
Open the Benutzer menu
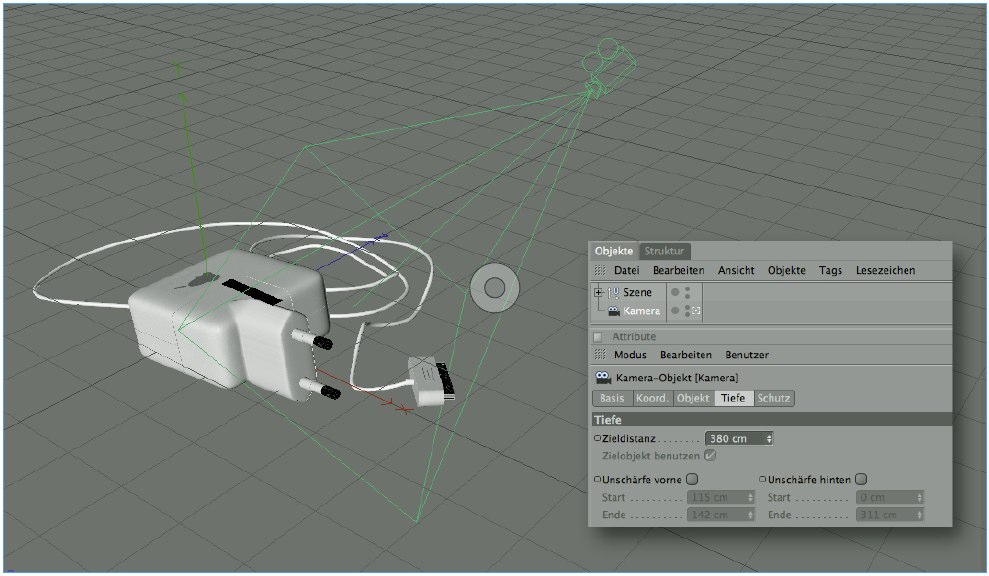tap(747, 355)
